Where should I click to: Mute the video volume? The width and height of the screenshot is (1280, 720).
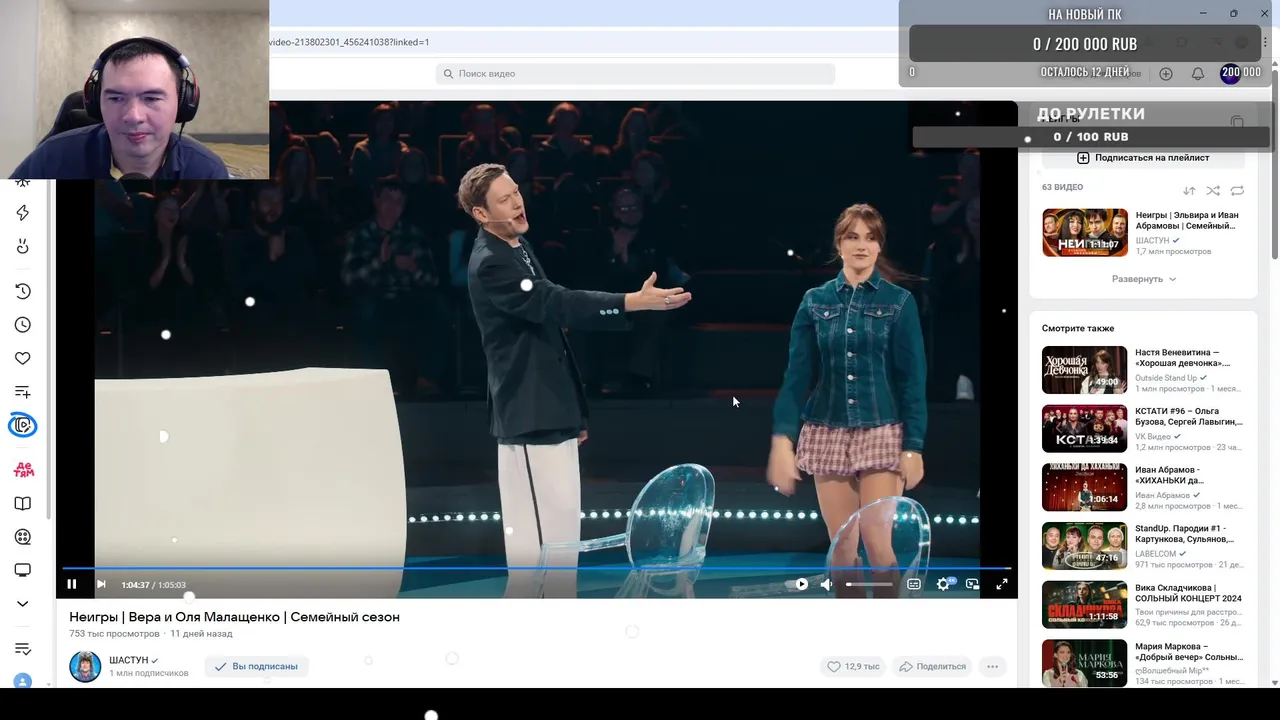826,584
